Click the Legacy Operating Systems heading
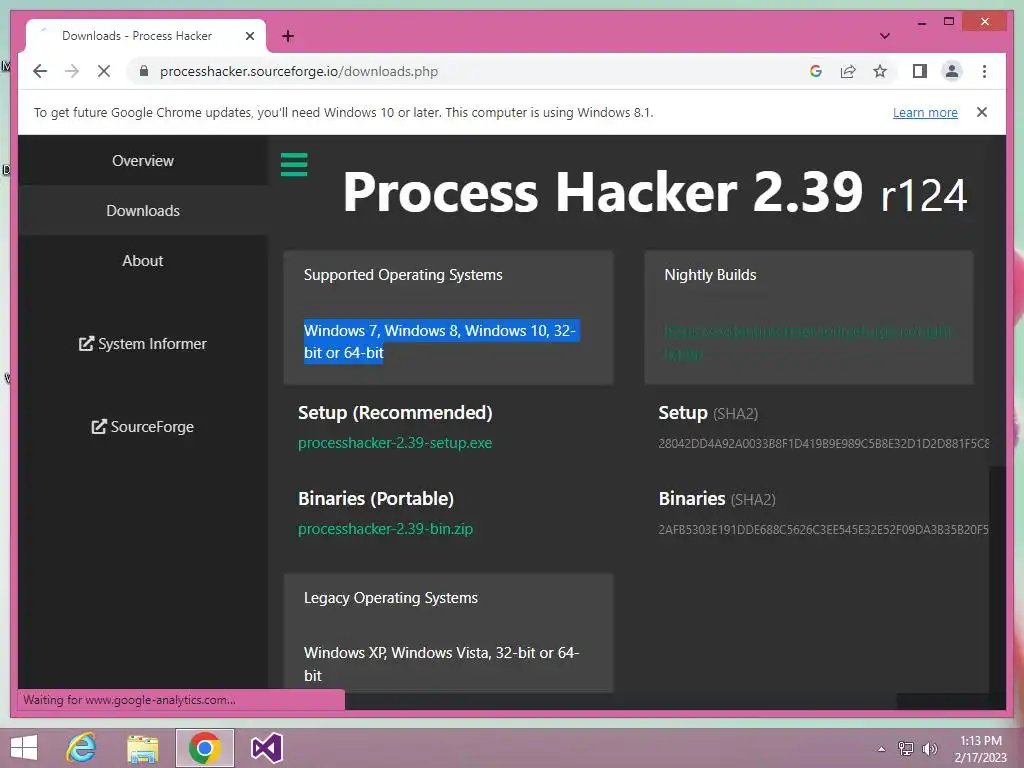The image size is (1024, 768). (391, 598)
